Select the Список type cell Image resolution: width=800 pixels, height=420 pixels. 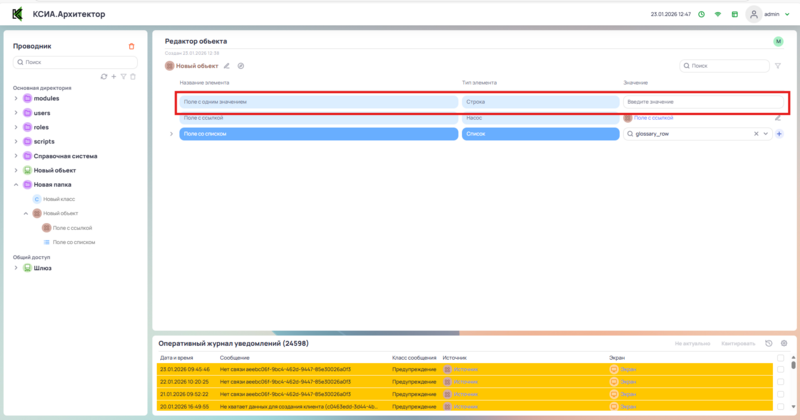(x=540, y=134)
